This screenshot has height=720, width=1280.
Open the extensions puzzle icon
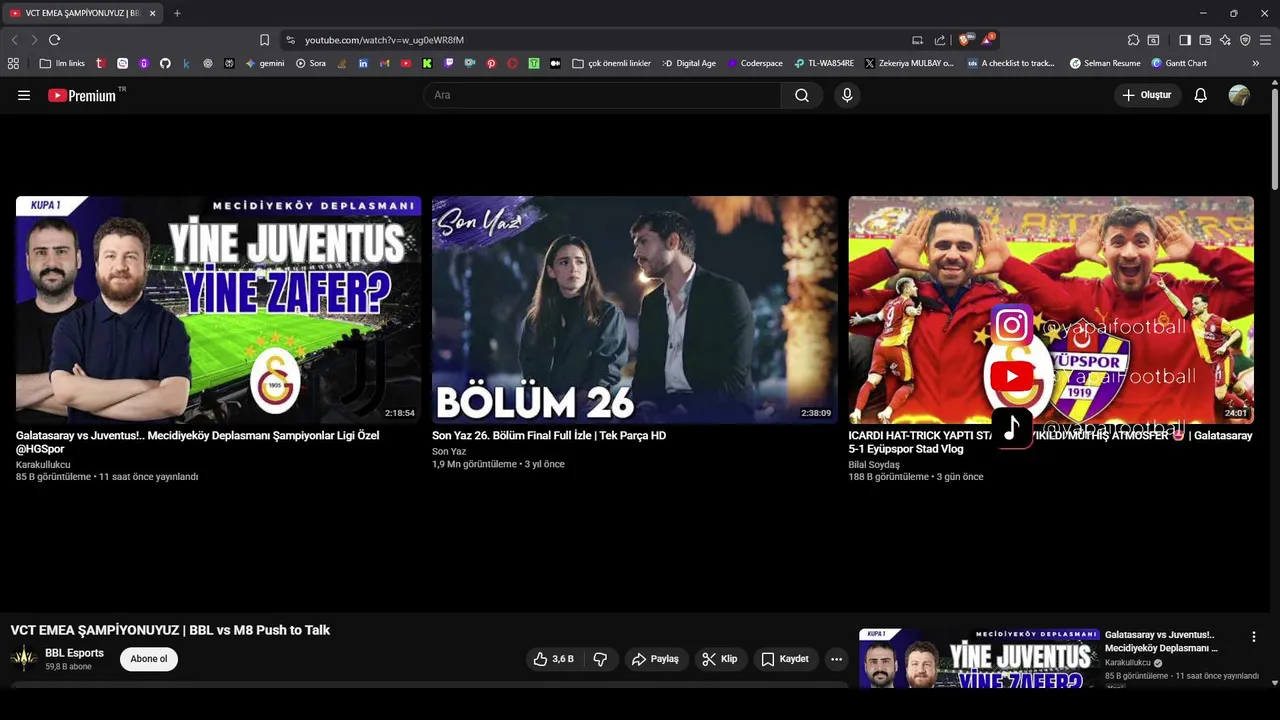1133,40
